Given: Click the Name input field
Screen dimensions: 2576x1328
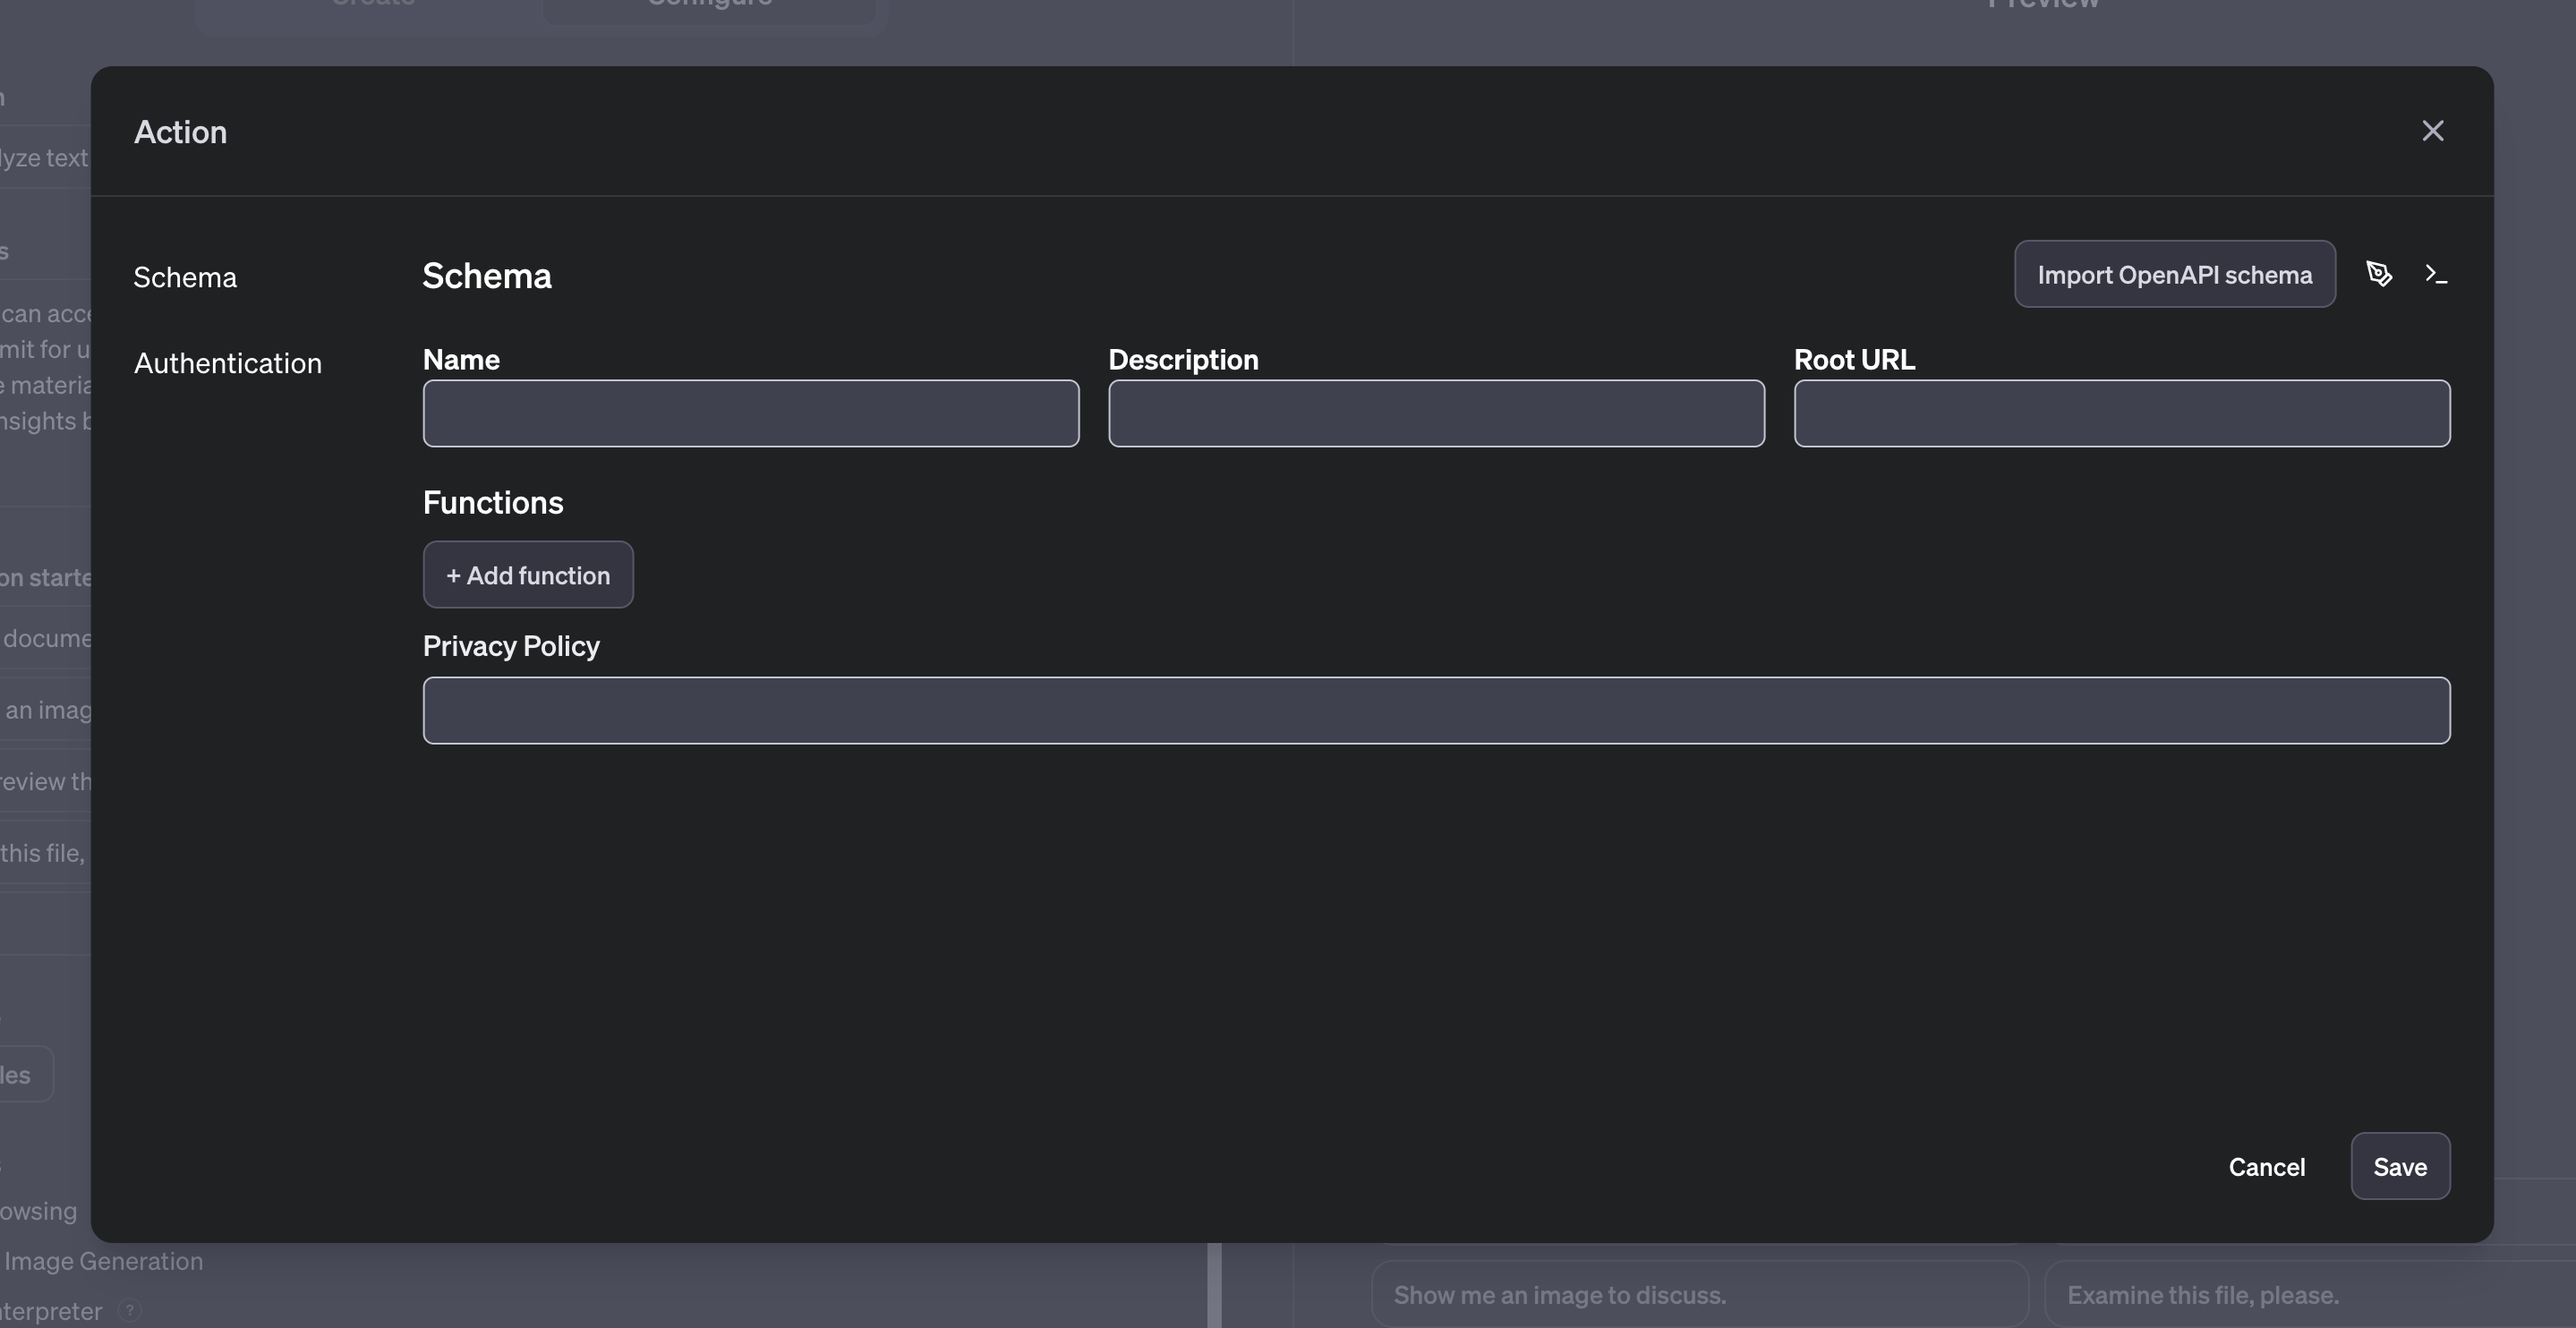Looking at the screenshot, I should tap(749, 413).
